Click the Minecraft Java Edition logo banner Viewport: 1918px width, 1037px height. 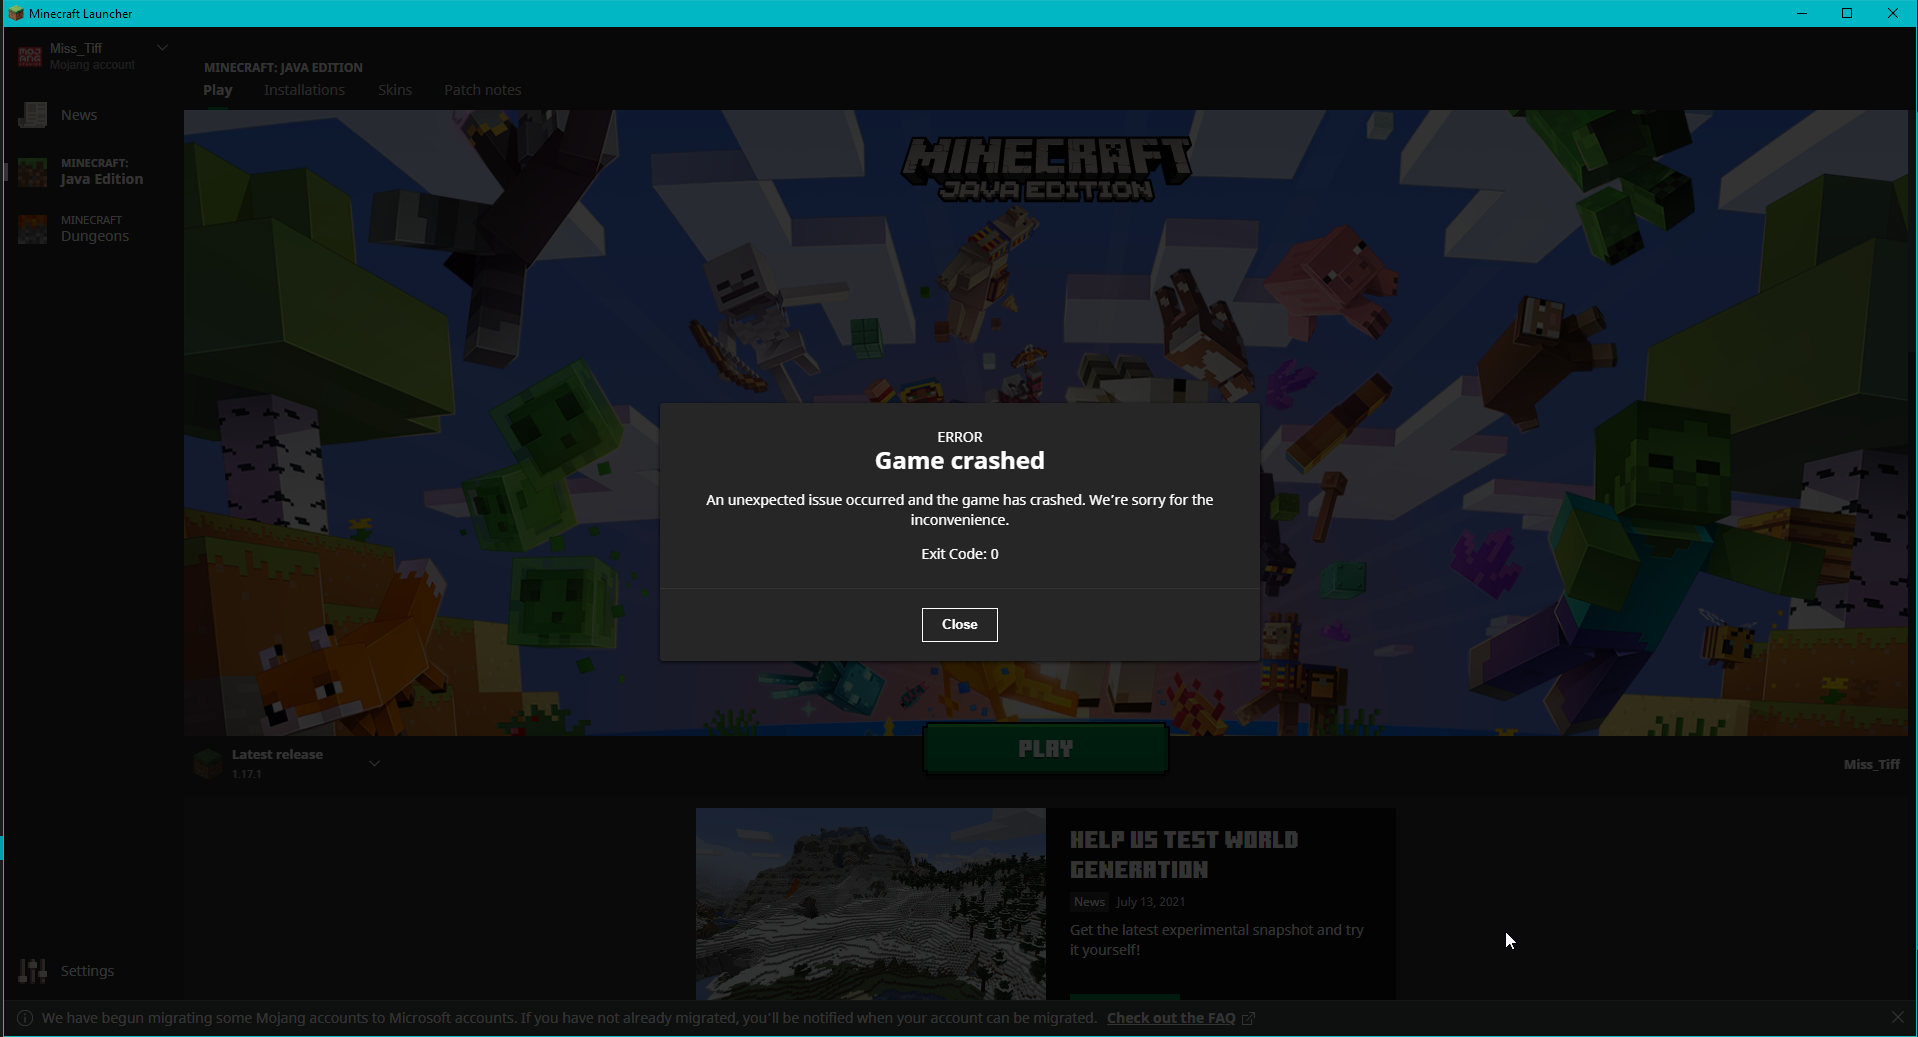[1046, 169]
